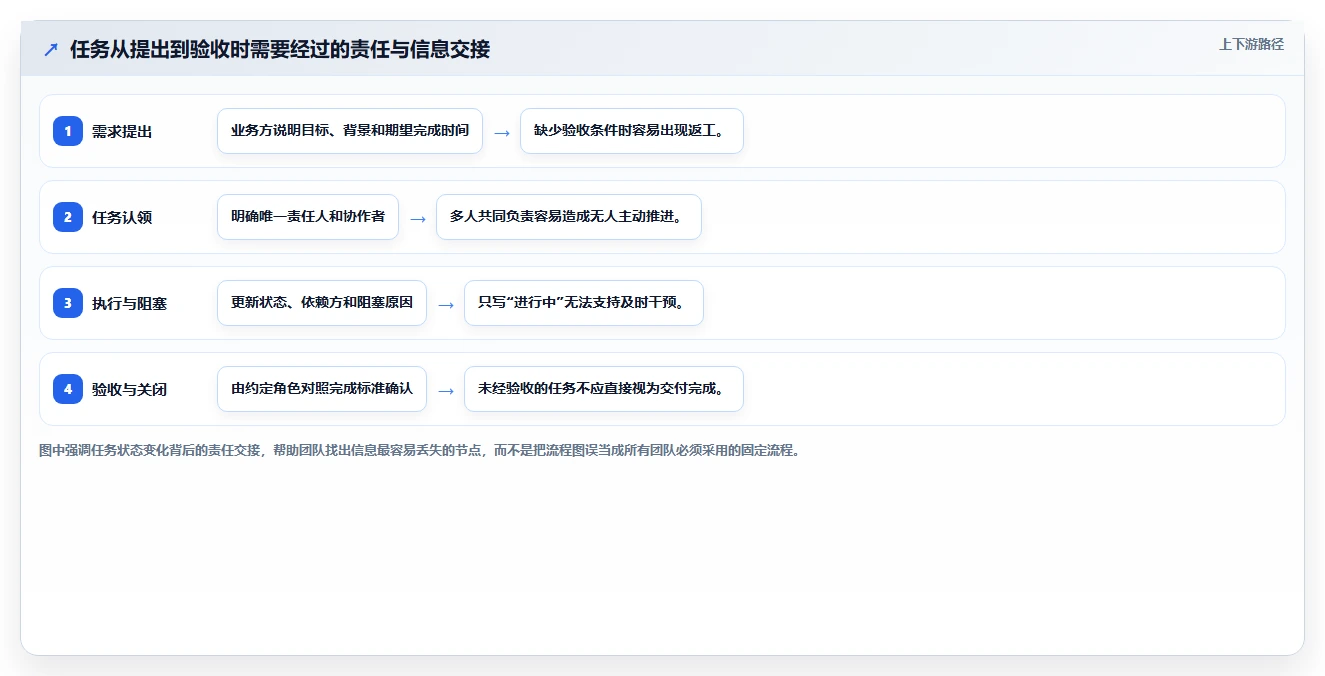Click the arrow icon beside the title
The width and height of the screenshot is (1325, 676).
51,49
